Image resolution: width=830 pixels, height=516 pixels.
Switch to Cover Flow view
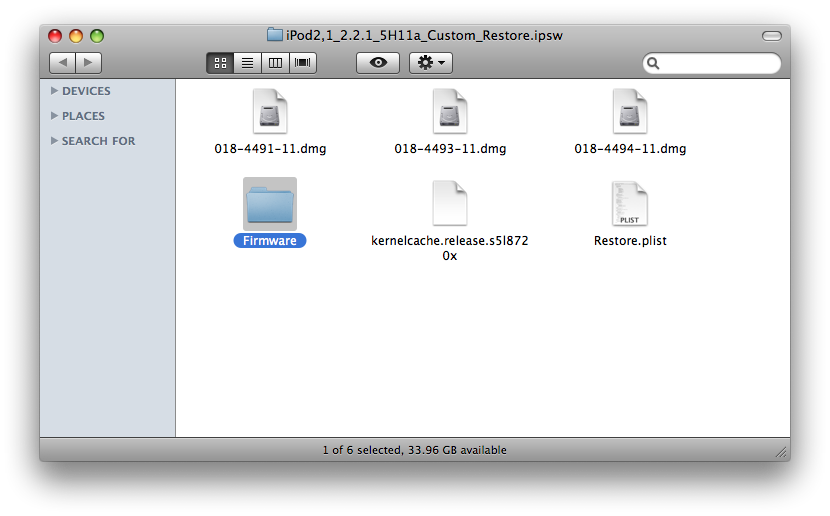(302, 63)
